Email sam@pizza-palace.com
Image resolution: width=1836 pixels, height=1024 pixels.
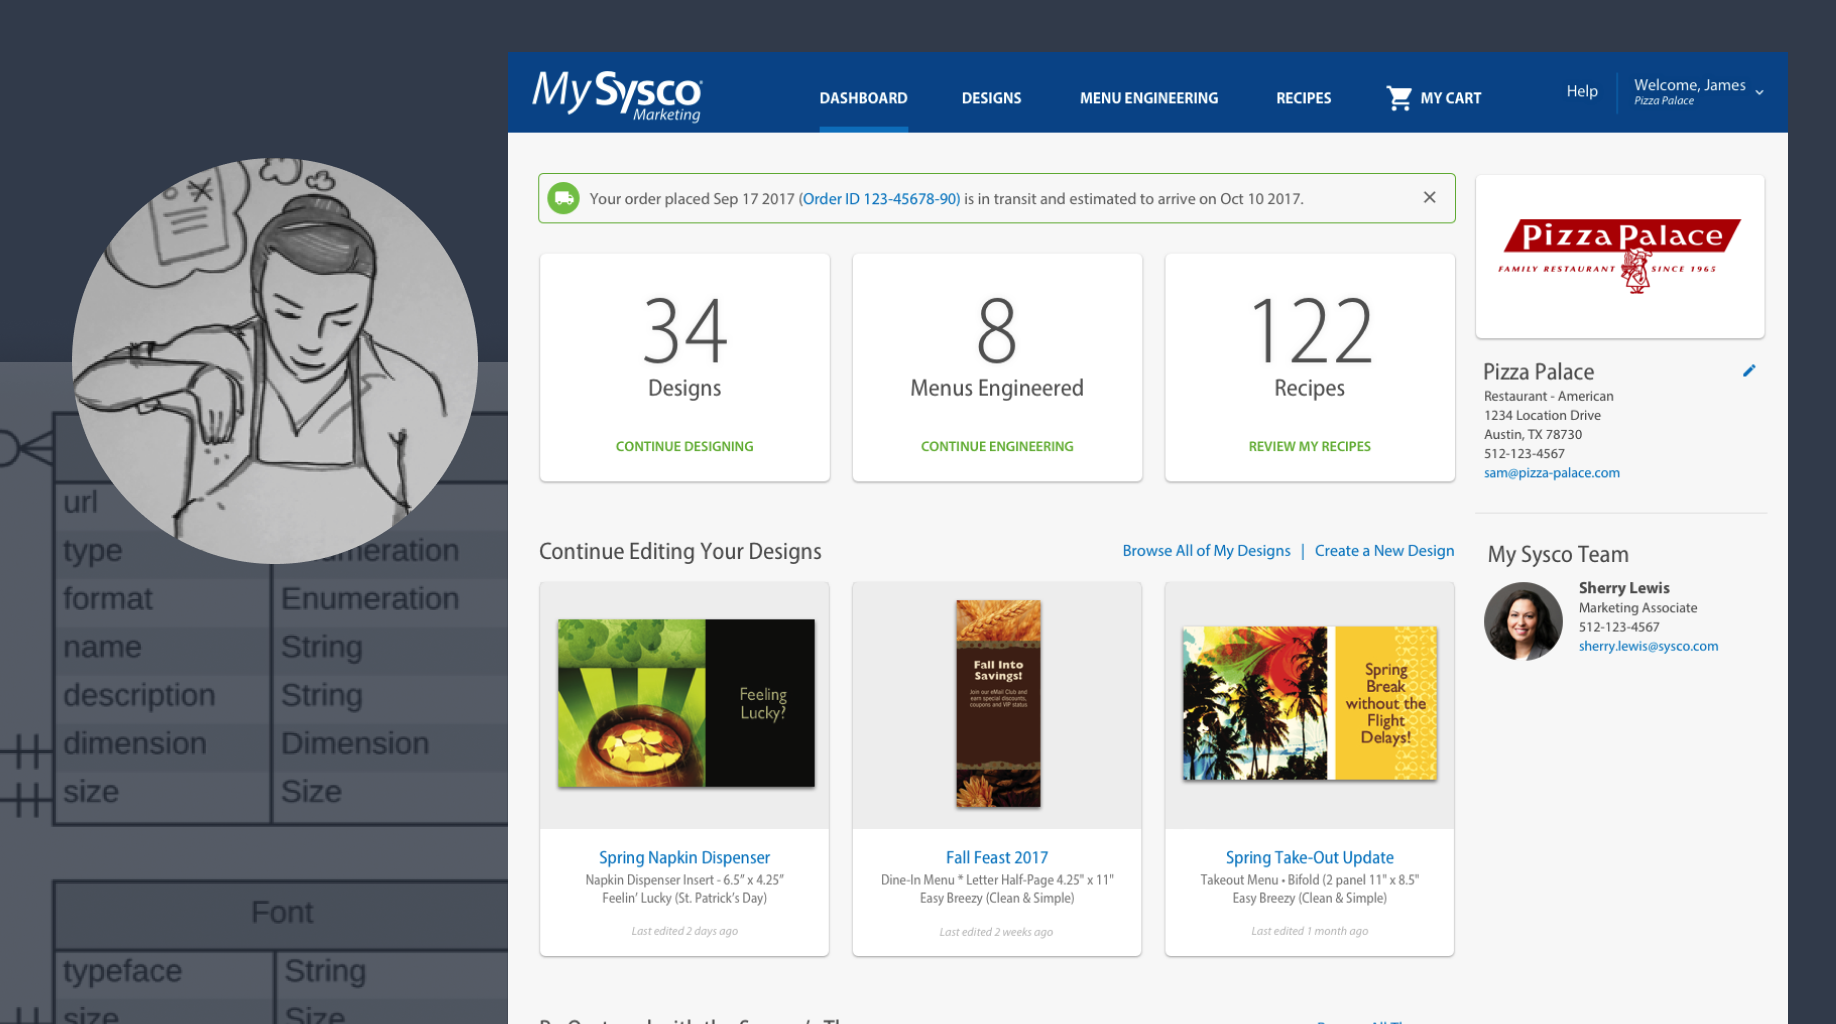[x=1551, y=473]
